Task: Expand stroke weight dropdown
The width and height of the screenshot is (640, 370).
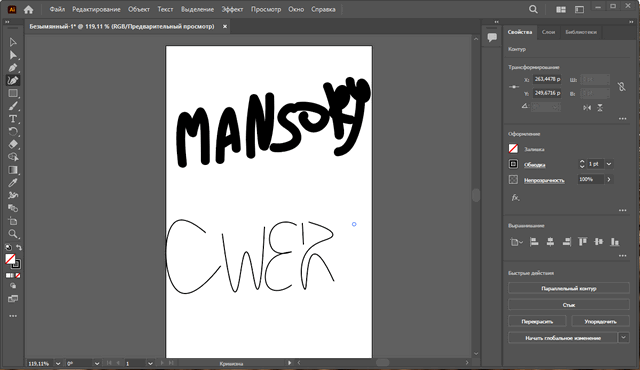Action: pos(609,164)
